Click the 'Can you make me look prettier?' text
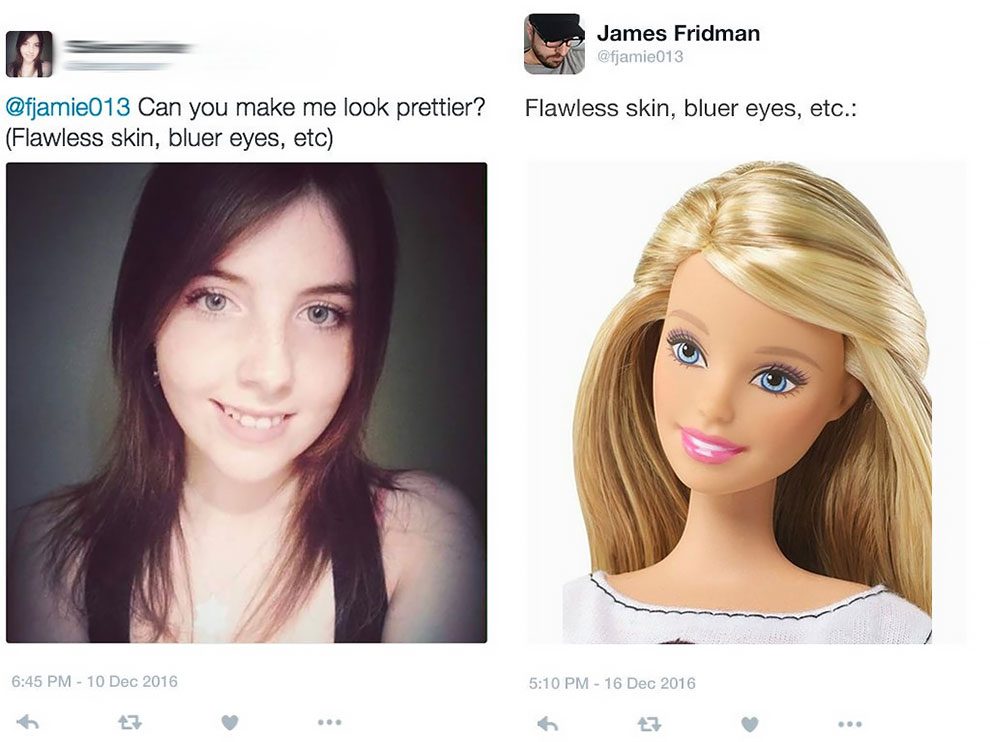990x742 pixels. tap(311, 107)
